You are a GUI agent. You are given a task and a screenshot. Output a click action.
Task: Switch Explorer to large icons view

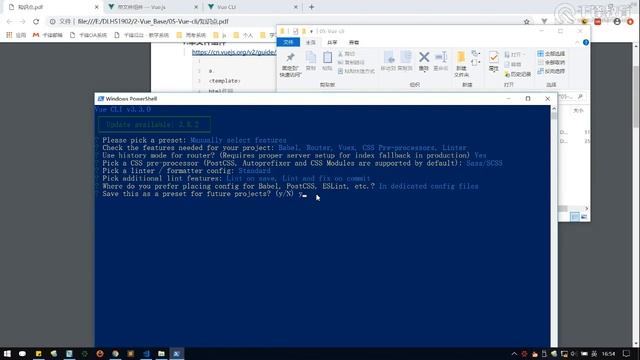[x=584, y=217]
